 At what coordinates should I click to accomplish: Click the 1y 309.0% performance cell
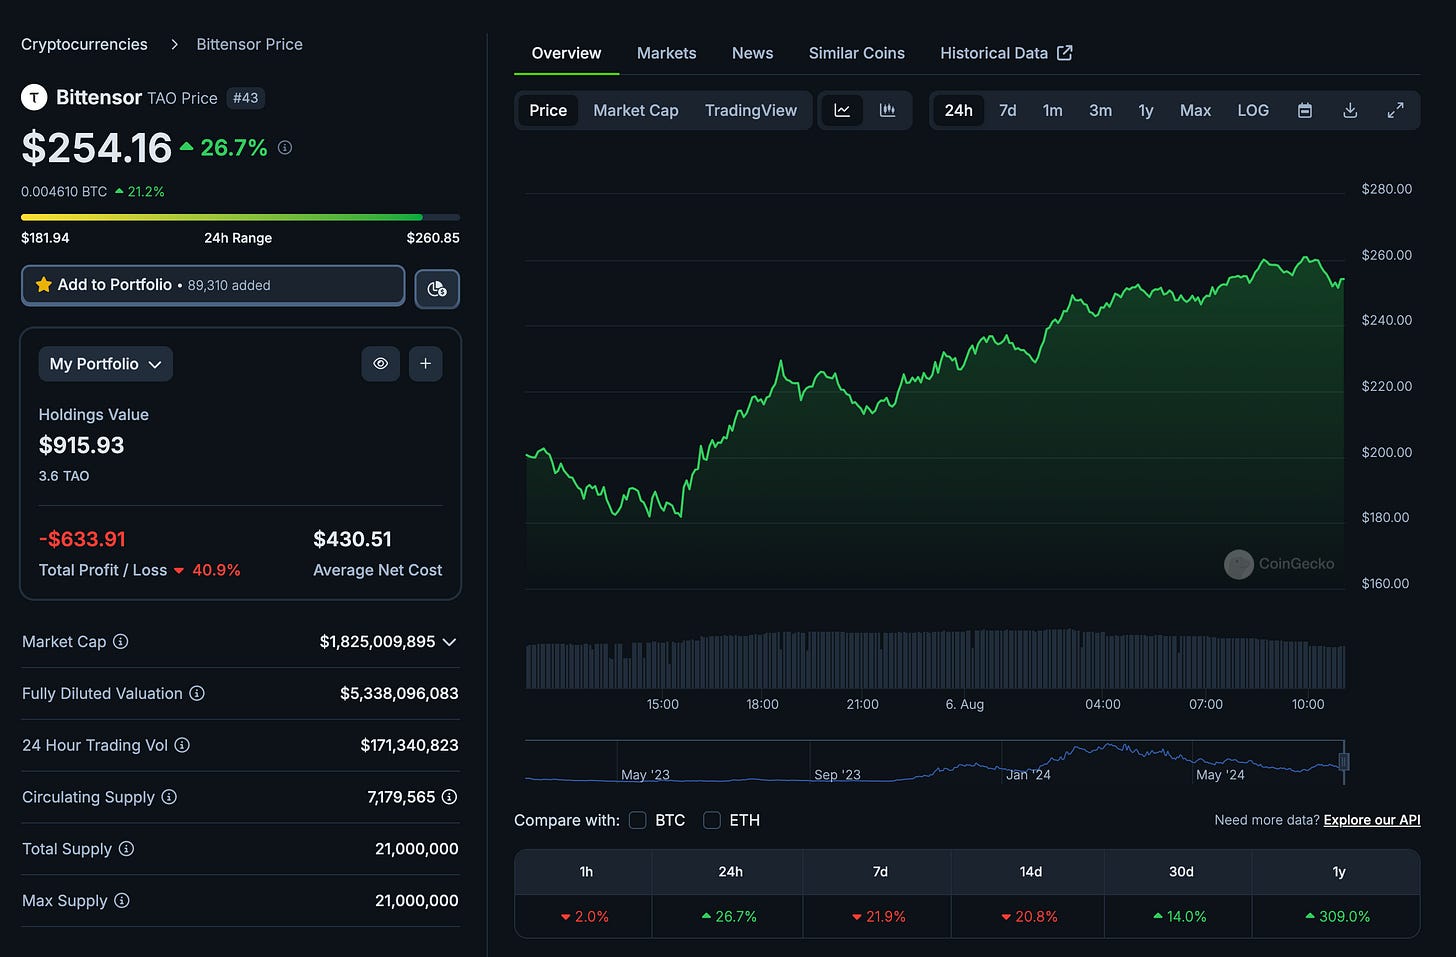point(1337,916)
